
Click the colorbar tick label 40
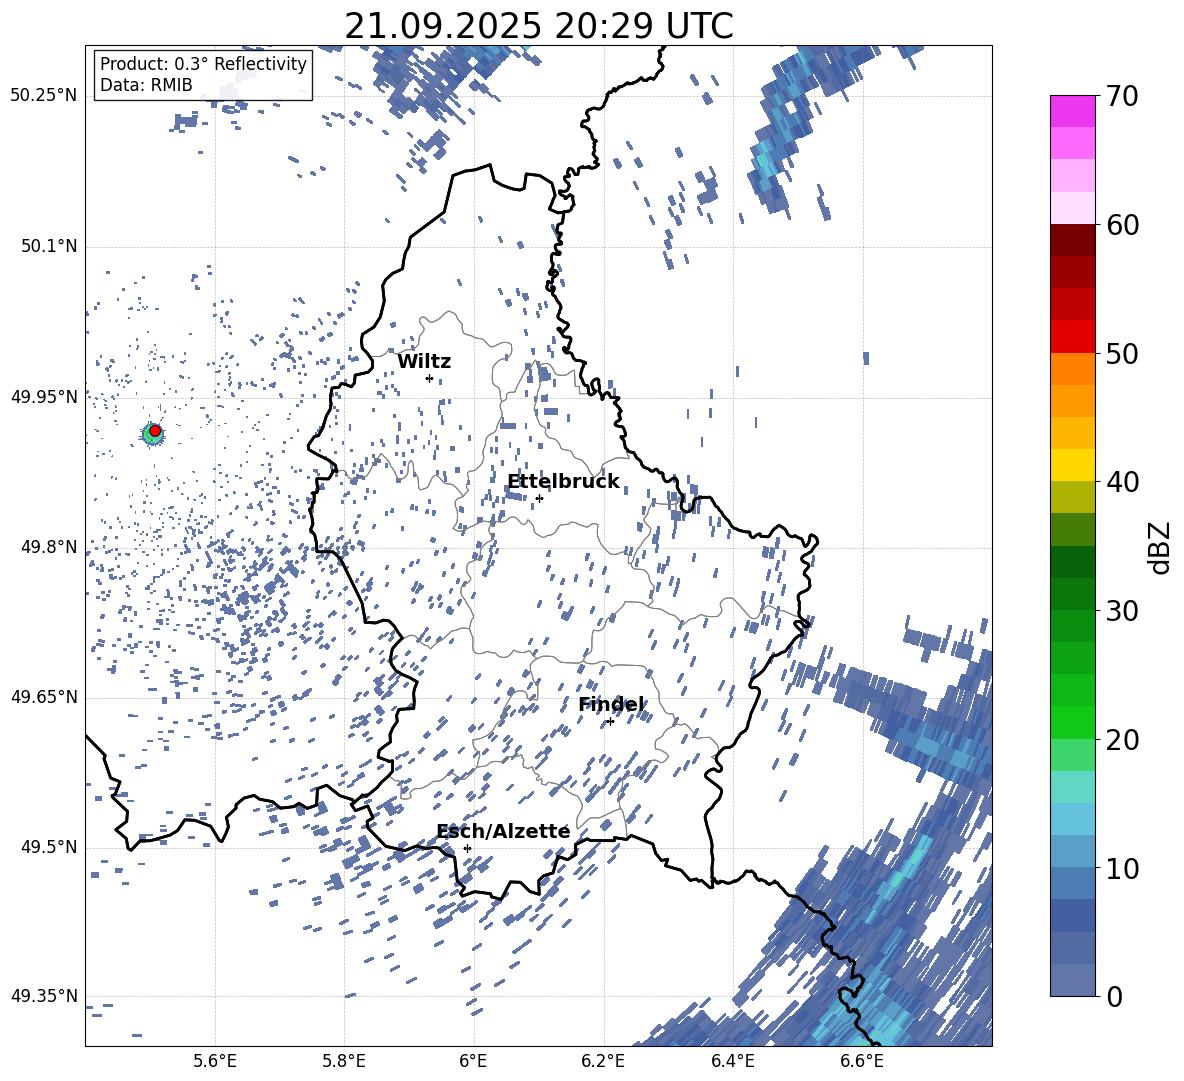point(1121,482)
